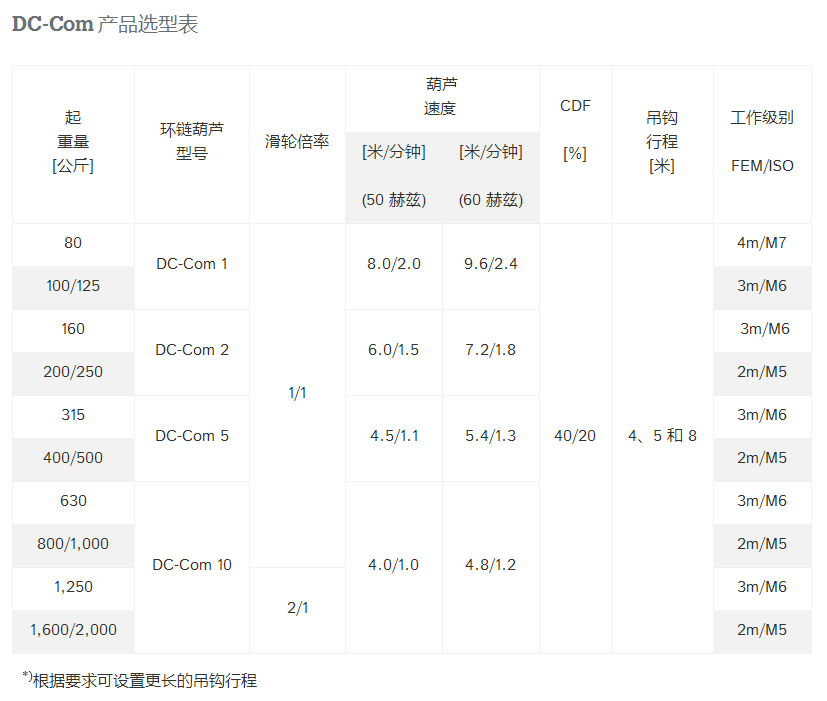Image resolution: width=827 pixels, height=701 pixels.
Task: Click speed value '9.6/2.4'
Action: click(491, 264)
